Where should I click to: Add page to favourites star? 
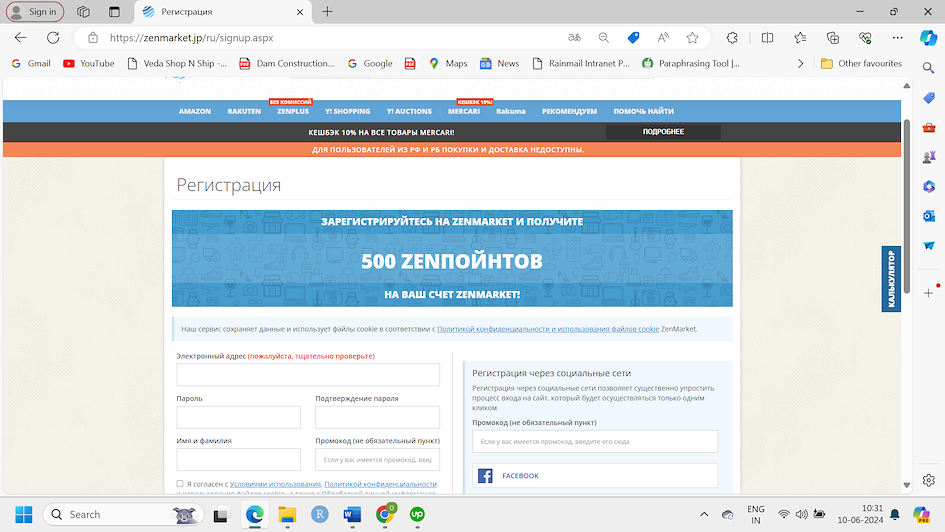tap(692, 37)
